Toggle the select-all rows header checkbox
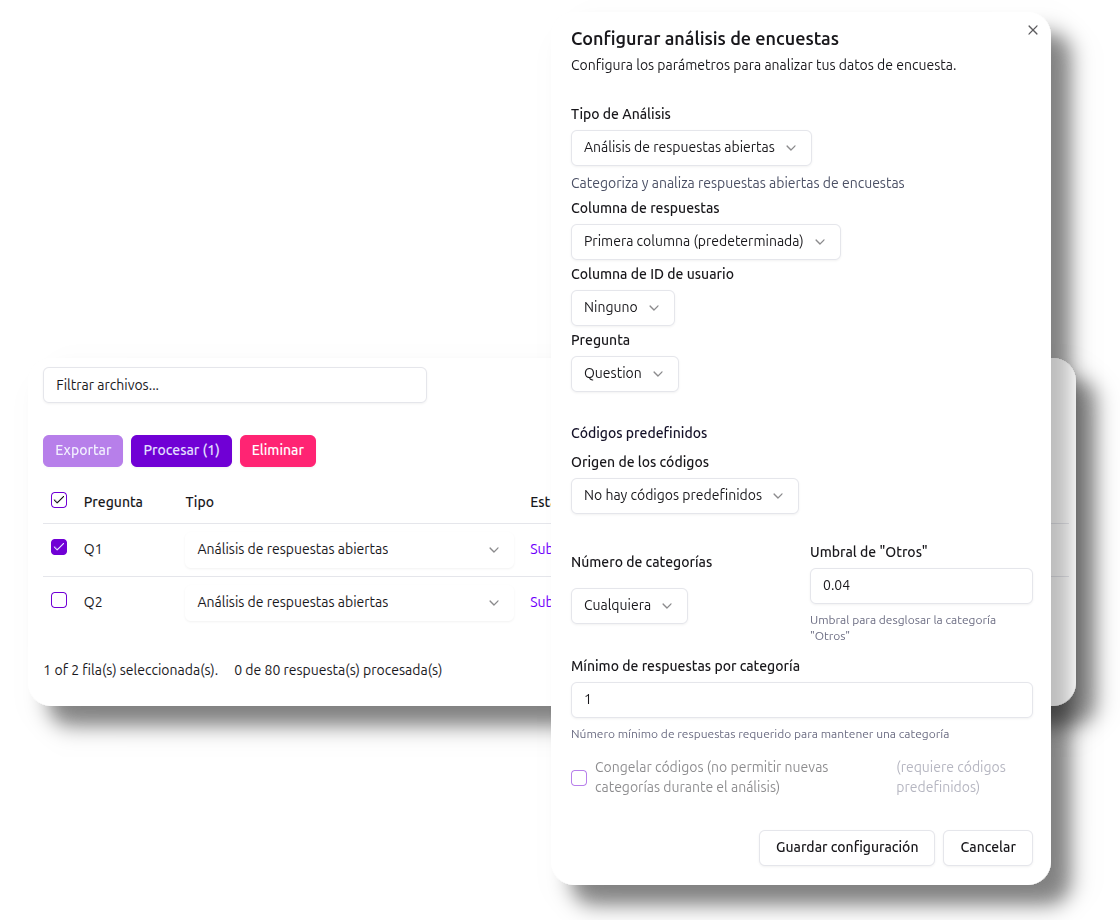This screenshot has width=1120, height=920. pos(59,501)
